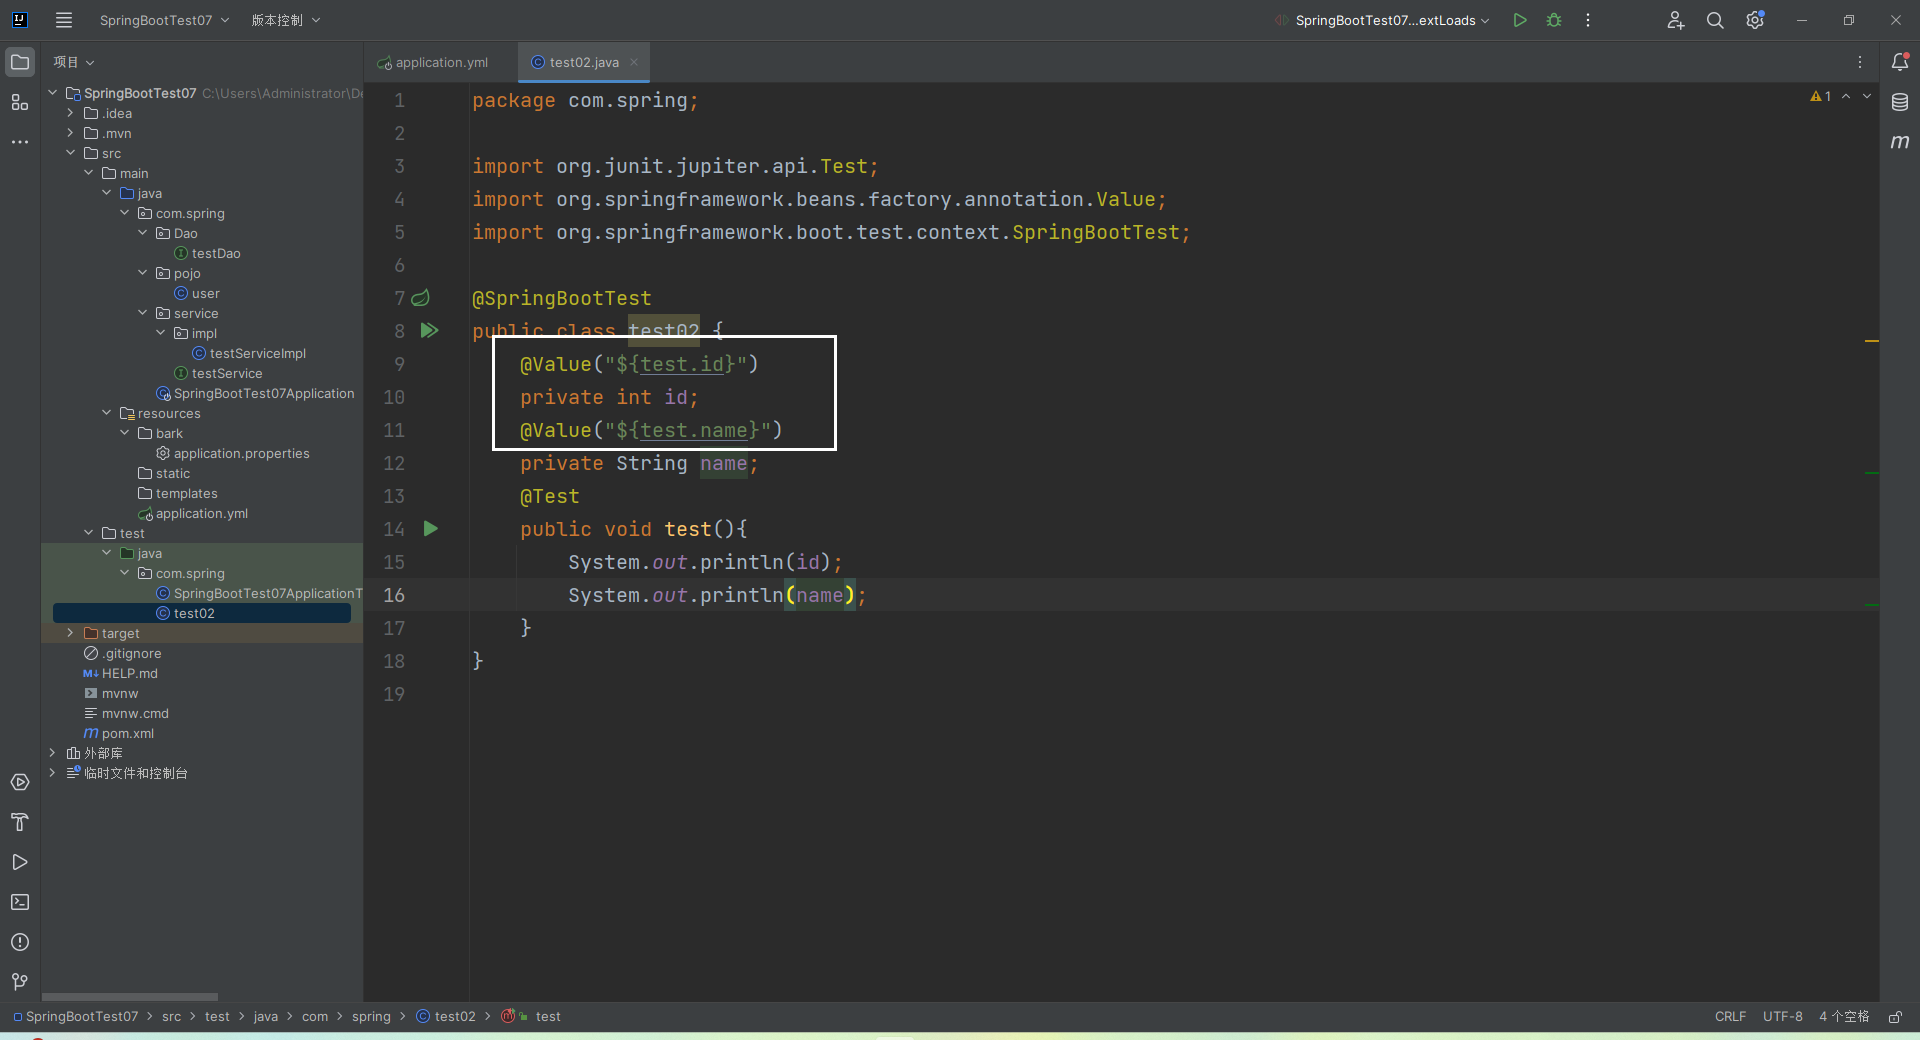Open editor tab options menu

pyautogui.click(x=1860, y=62)
